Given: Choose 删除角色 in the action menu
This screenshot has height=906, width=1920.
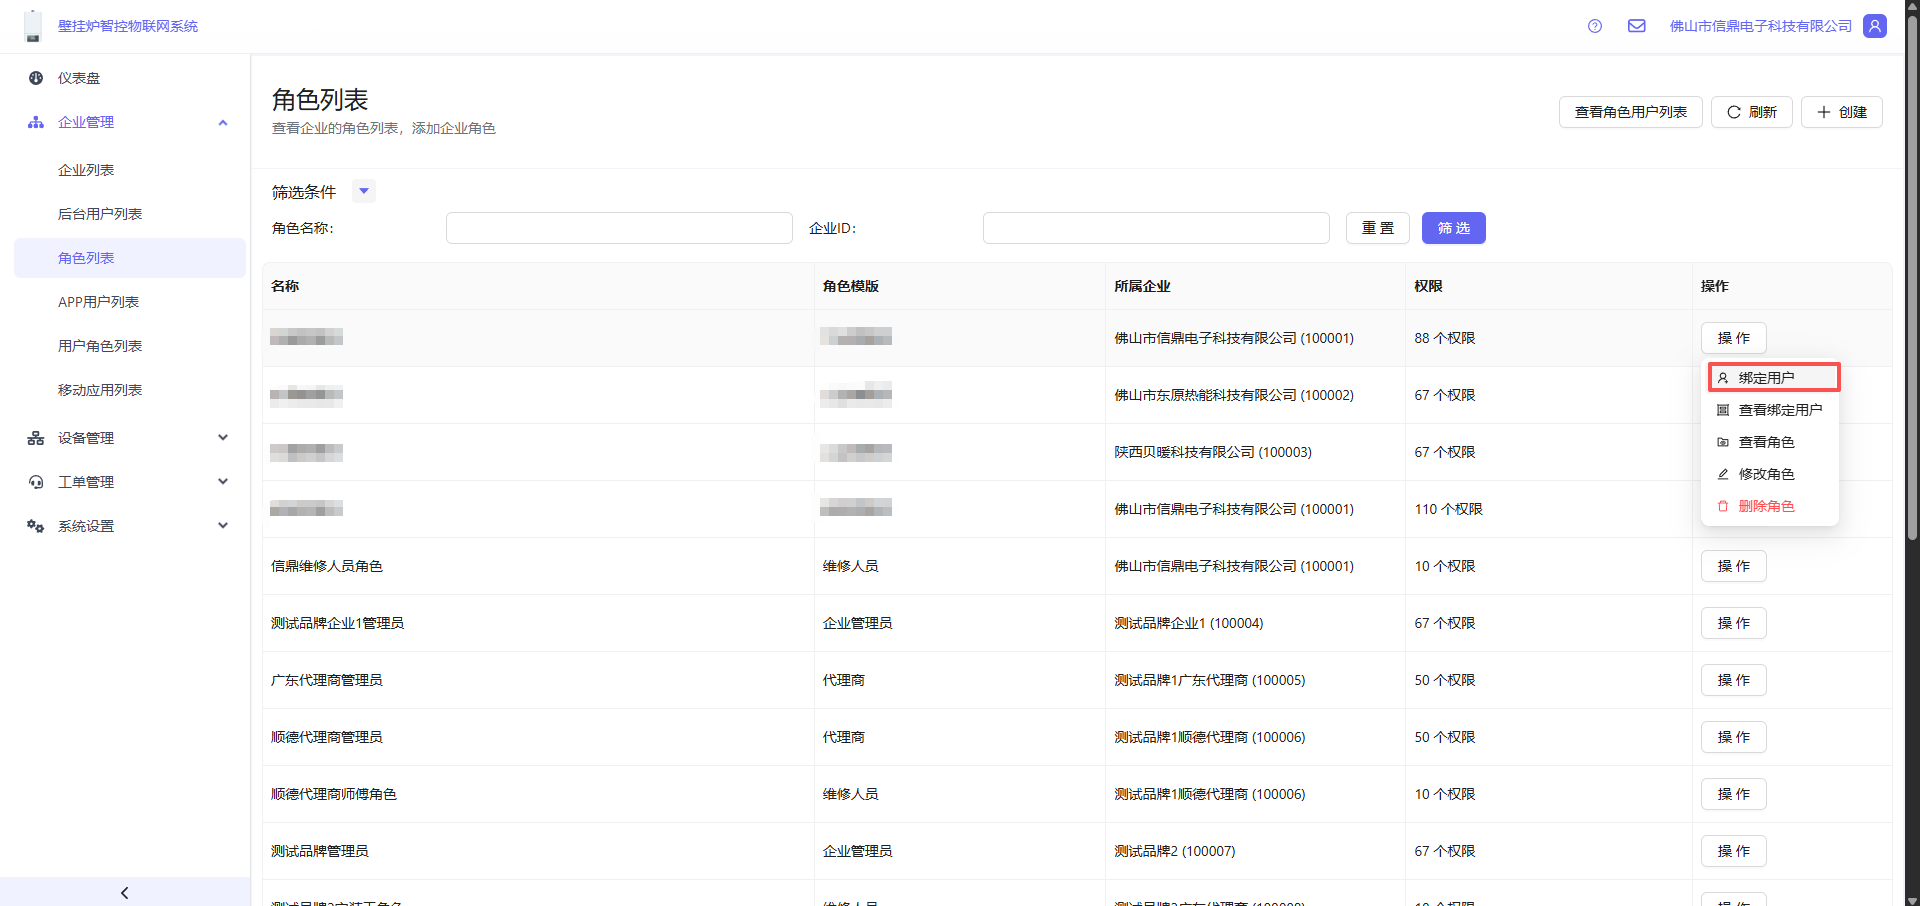Looking at the screenshot, I should click(1766, 506).
